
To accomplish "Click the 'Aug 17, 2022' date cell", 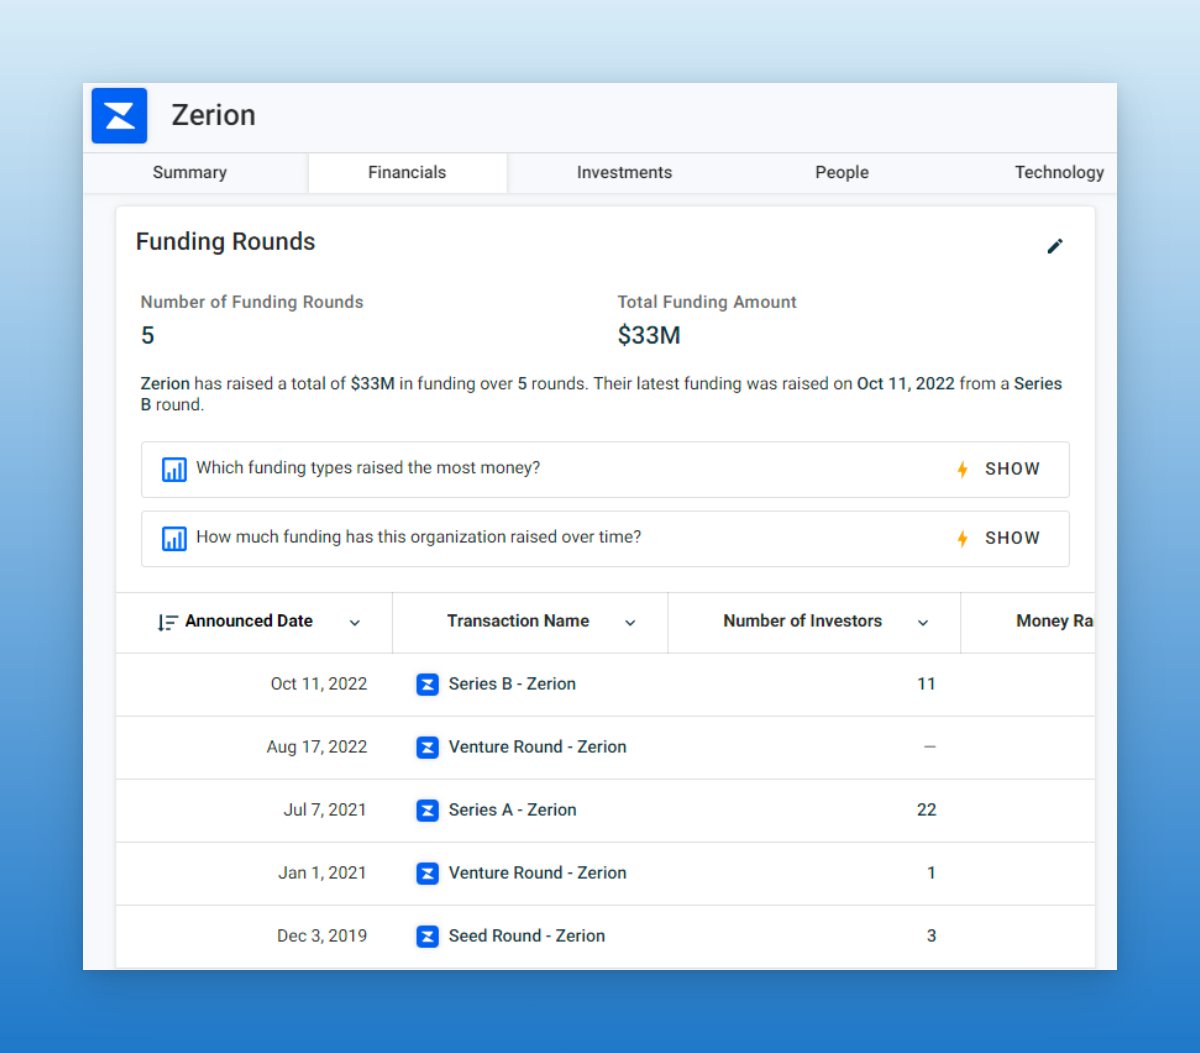I will [317, 747].
